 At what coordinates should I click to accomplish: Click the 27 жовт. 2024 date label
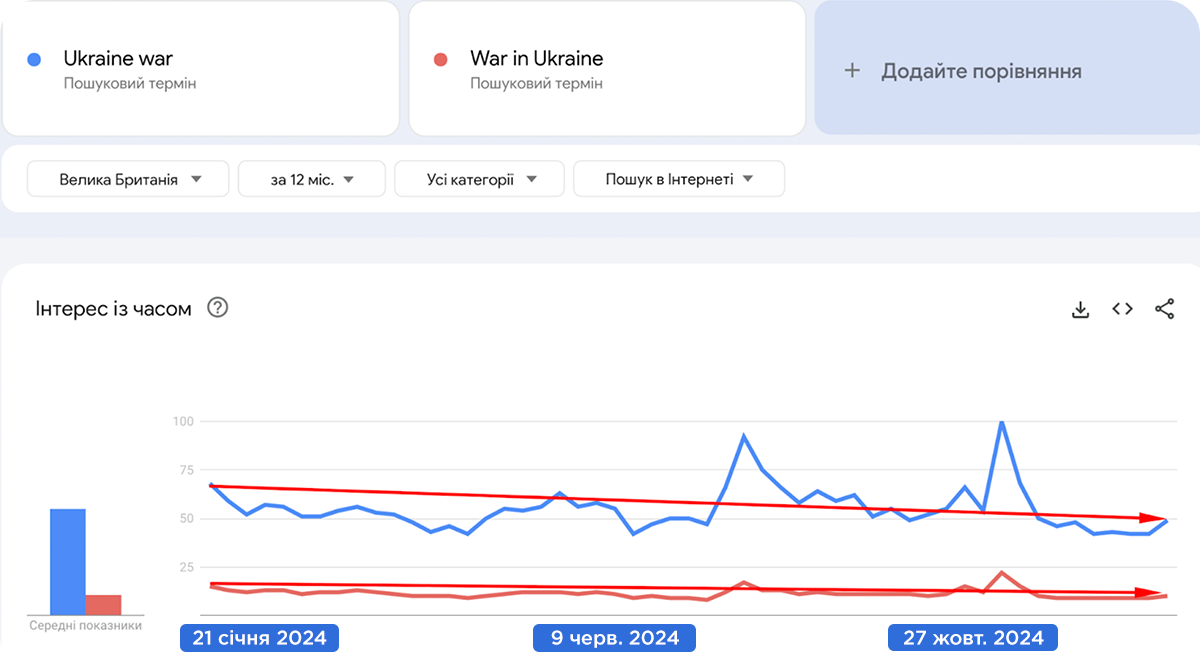tap(973, 638)
